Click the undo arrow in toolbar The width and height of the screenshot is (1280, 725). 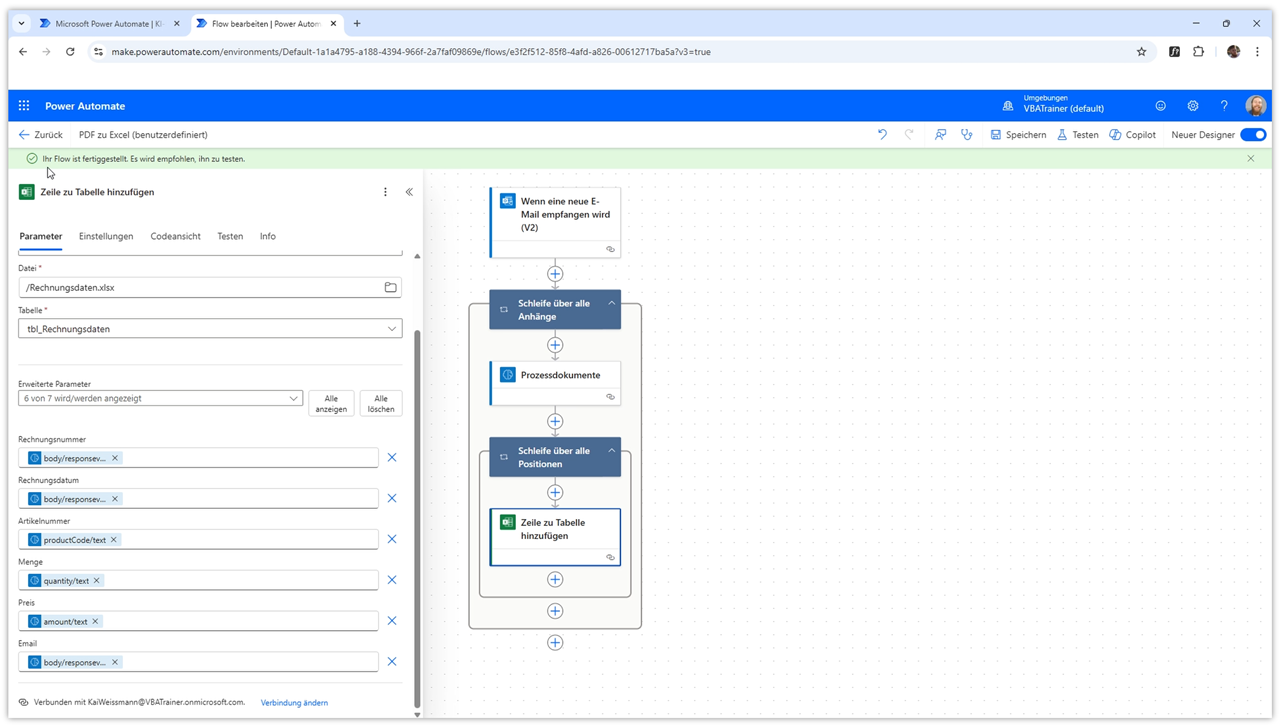[x=882, y=134]
